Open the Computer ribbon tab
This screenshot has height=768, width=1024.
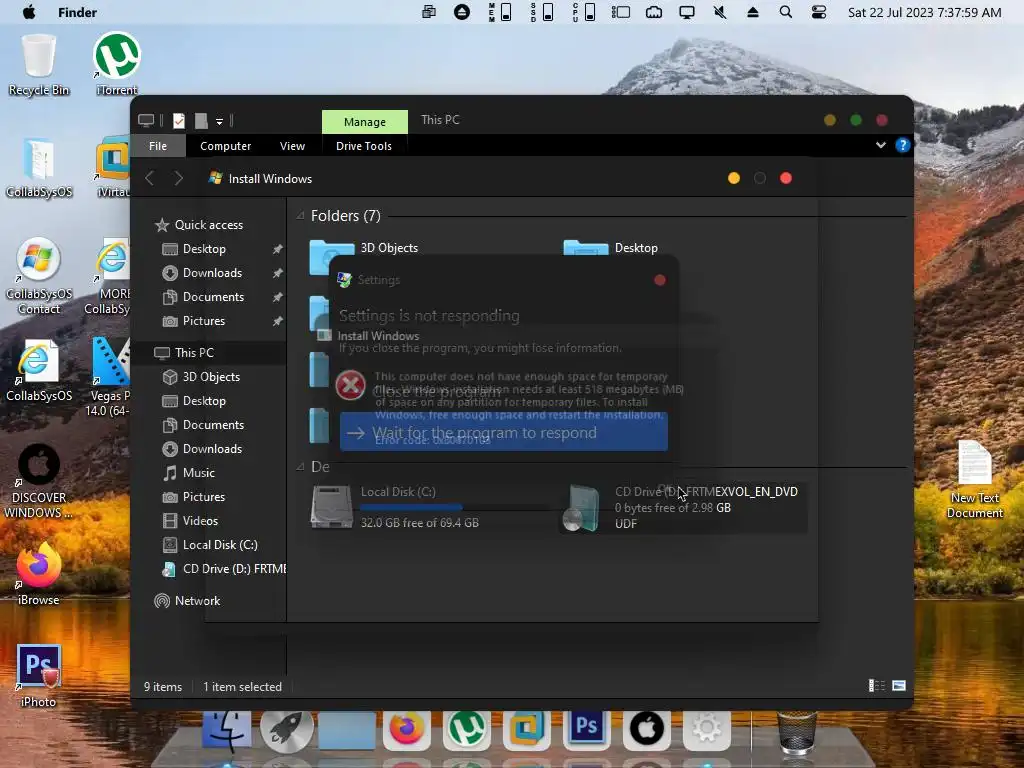coord(225,146)
